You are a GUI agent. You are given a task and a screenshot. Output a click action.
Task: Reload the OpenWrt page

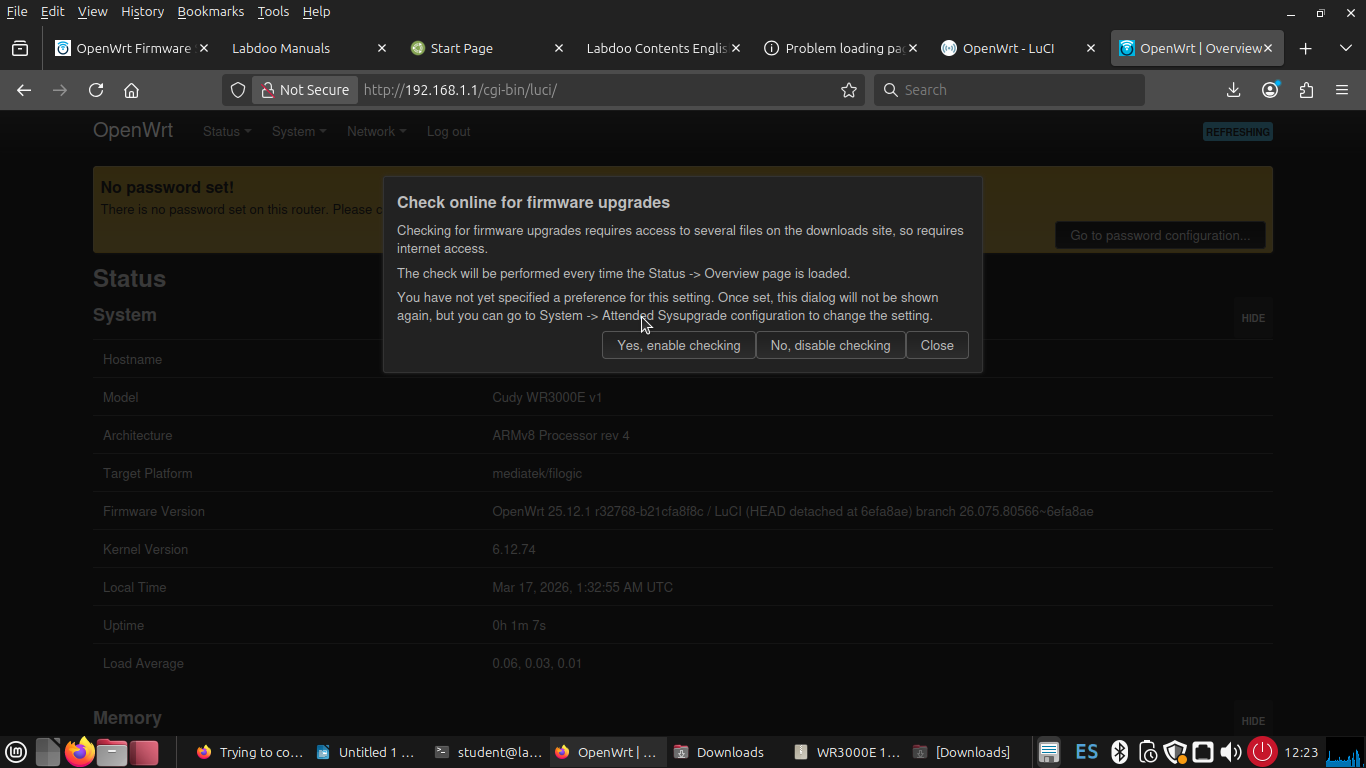coord(96,90)
